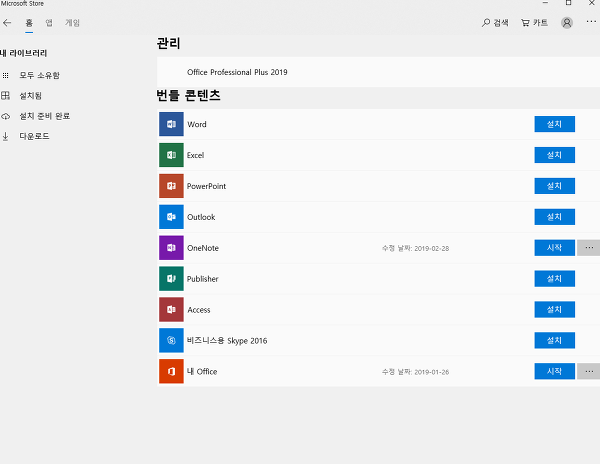This screenshot has height=464, width=600.
Task: Minimize the Microsoft Store window
Action: pyautogui.click(x=545, y=3)
